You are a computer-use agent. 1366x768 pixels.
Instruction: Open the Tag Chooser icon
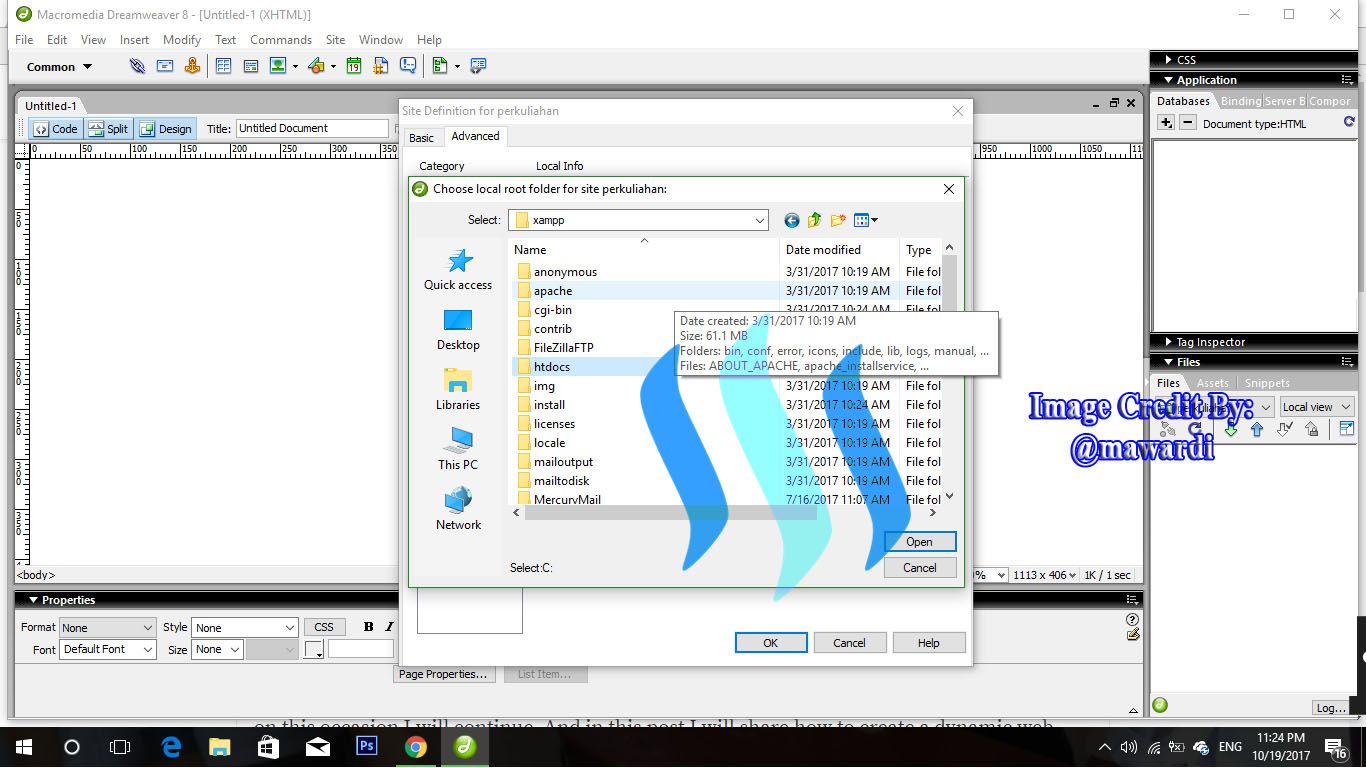point(478,66)
